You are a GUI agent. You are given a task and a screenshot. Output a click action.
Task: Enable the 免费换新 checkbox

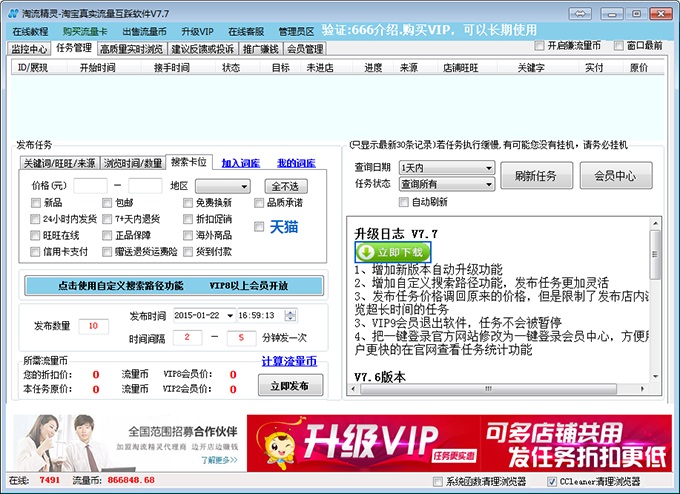pyautogui.click(x=188, y=203)
